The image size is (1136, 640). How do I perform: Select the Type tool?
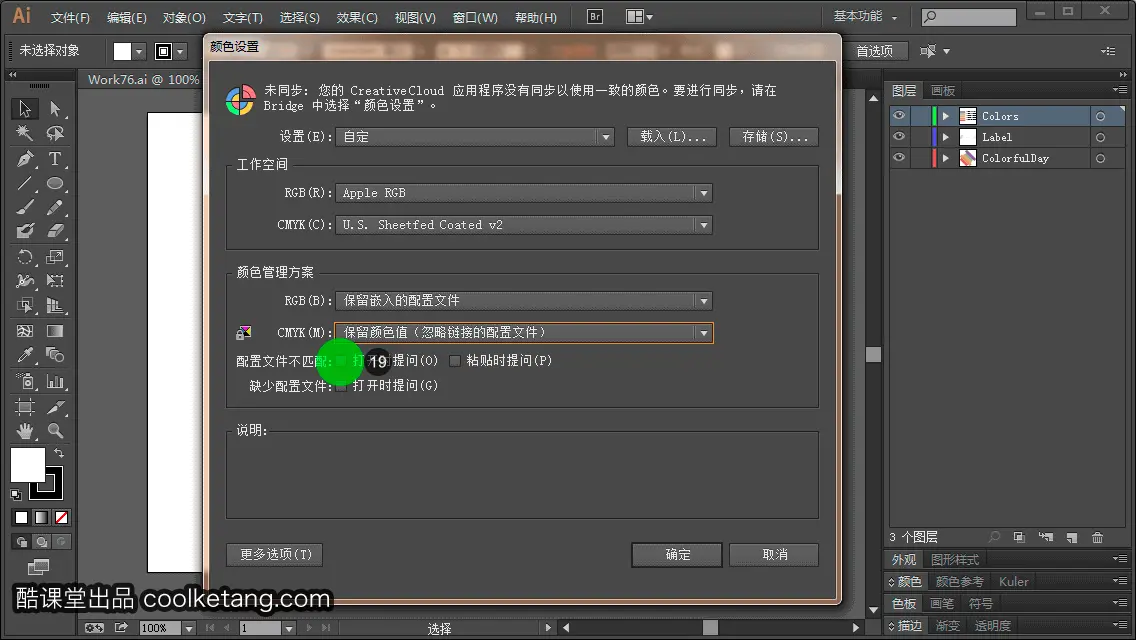click(55, 159)
